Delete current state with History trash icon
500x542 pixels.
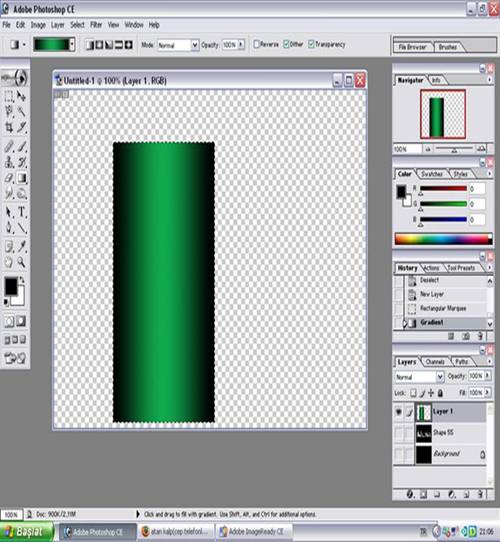coord(480,336)
